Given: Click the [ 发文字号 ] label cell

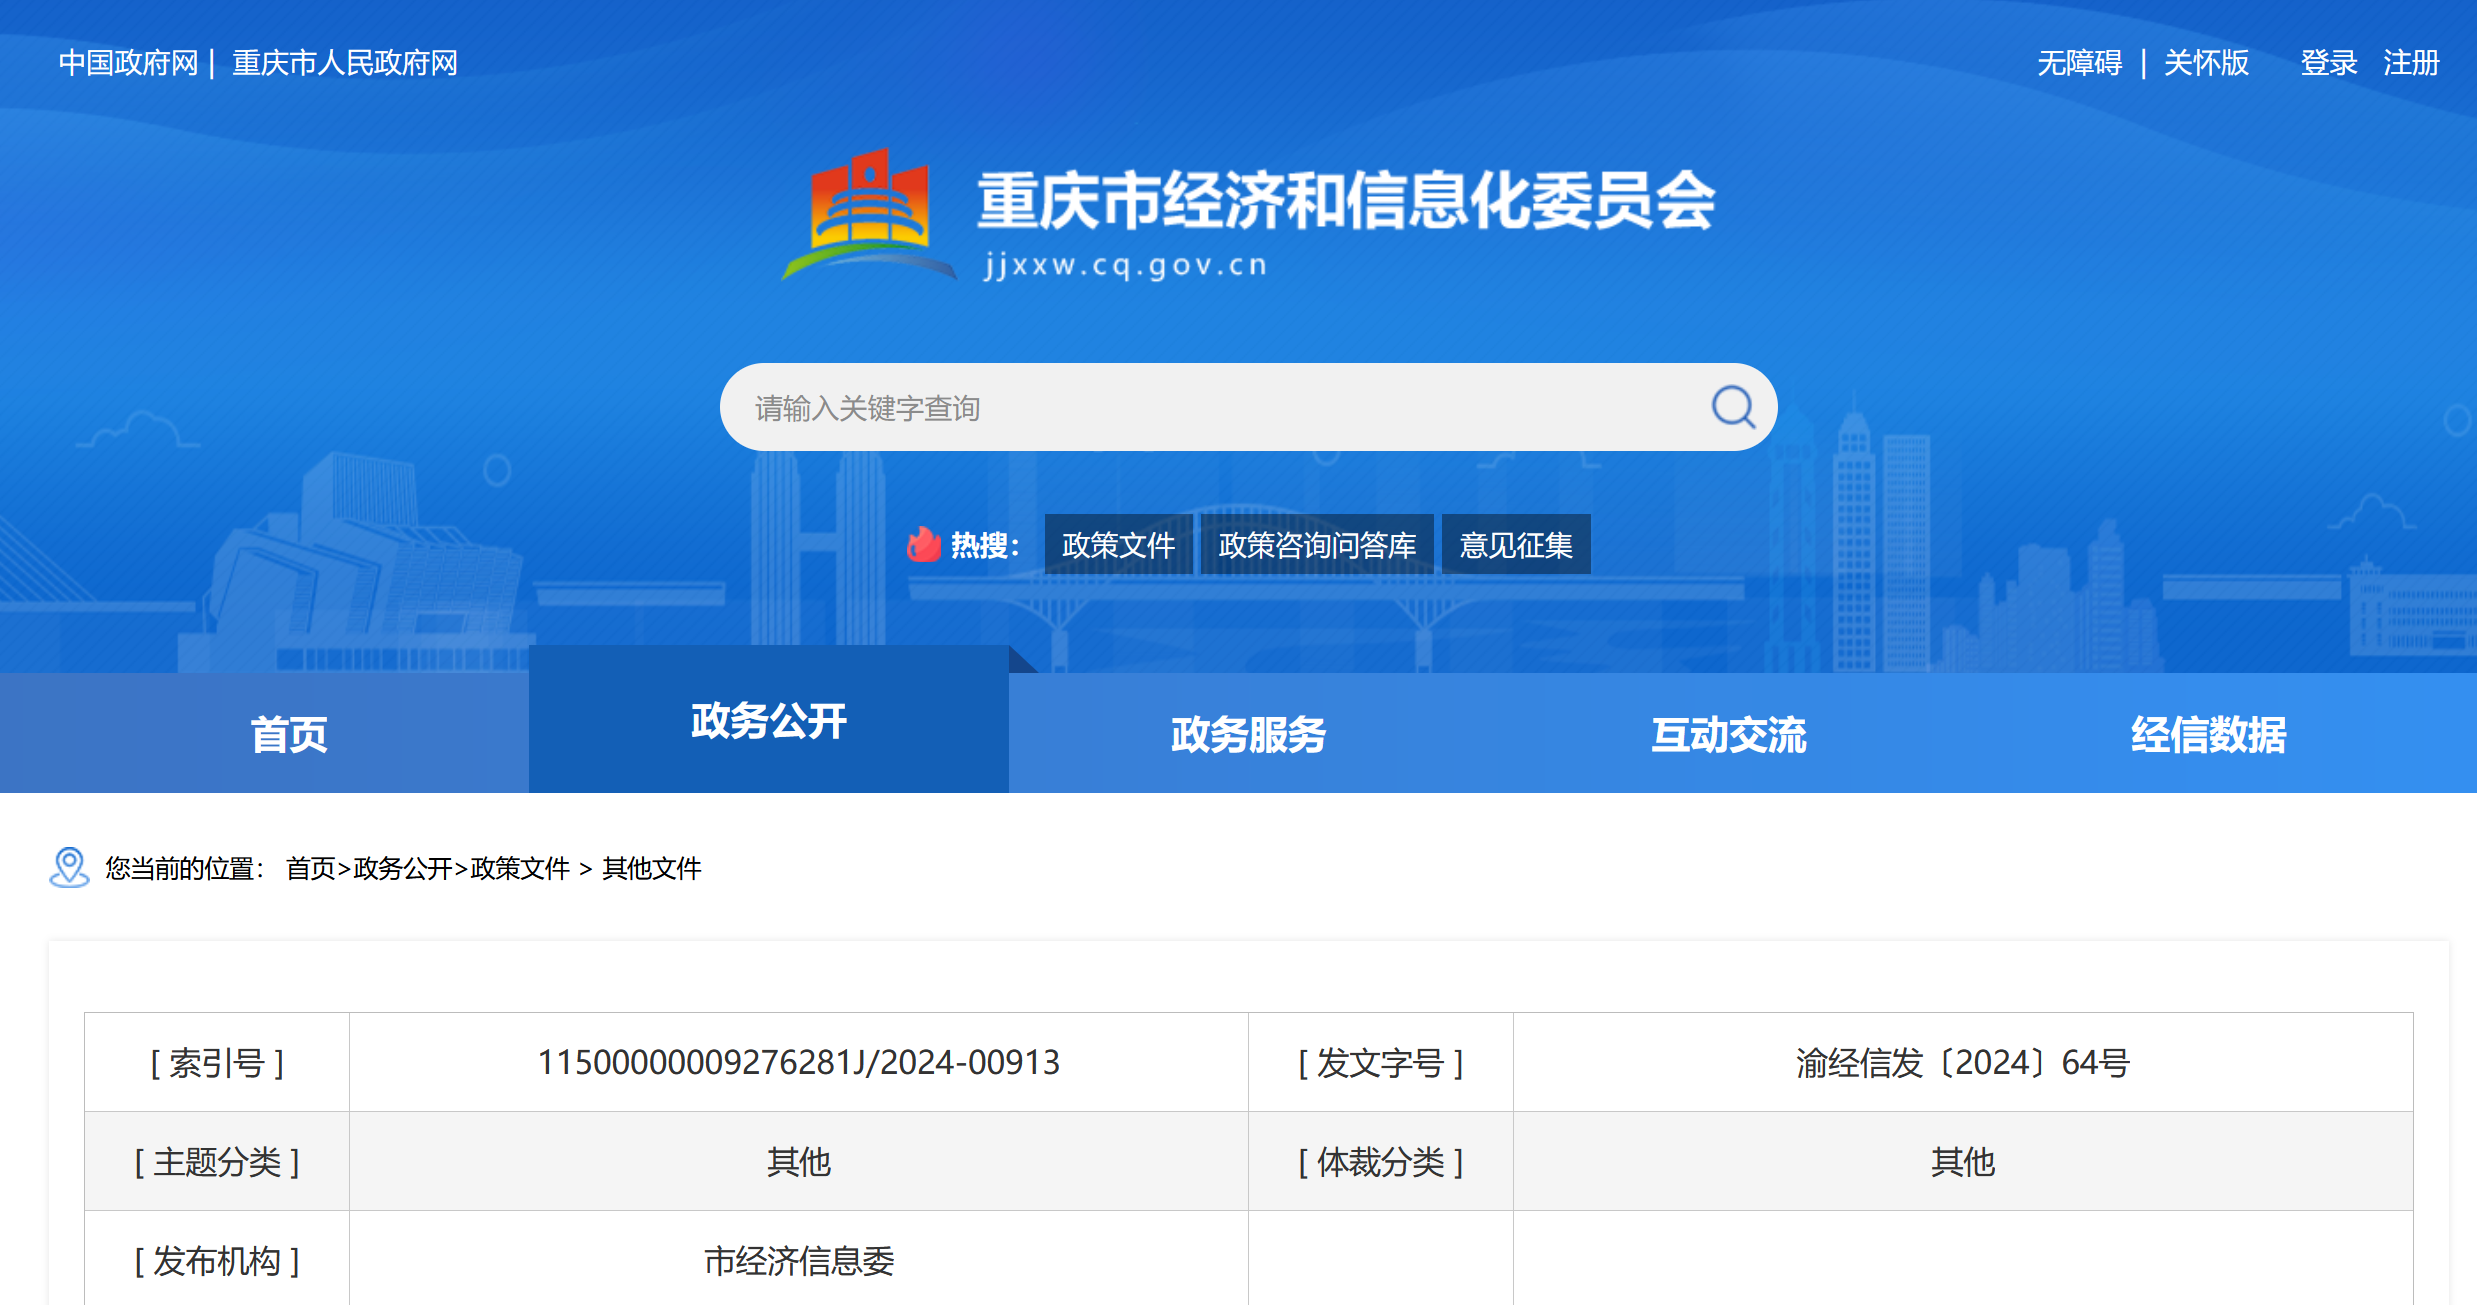Looking at the screenshot, I should tap(1381, 1062).
